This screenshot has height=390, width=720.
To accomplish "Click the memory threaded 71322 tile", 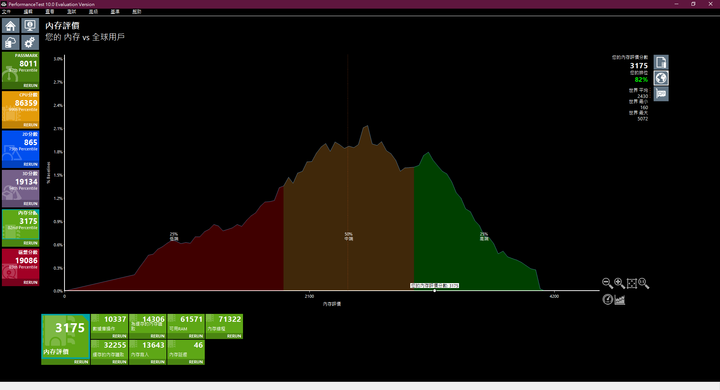I will coord(224,326).
